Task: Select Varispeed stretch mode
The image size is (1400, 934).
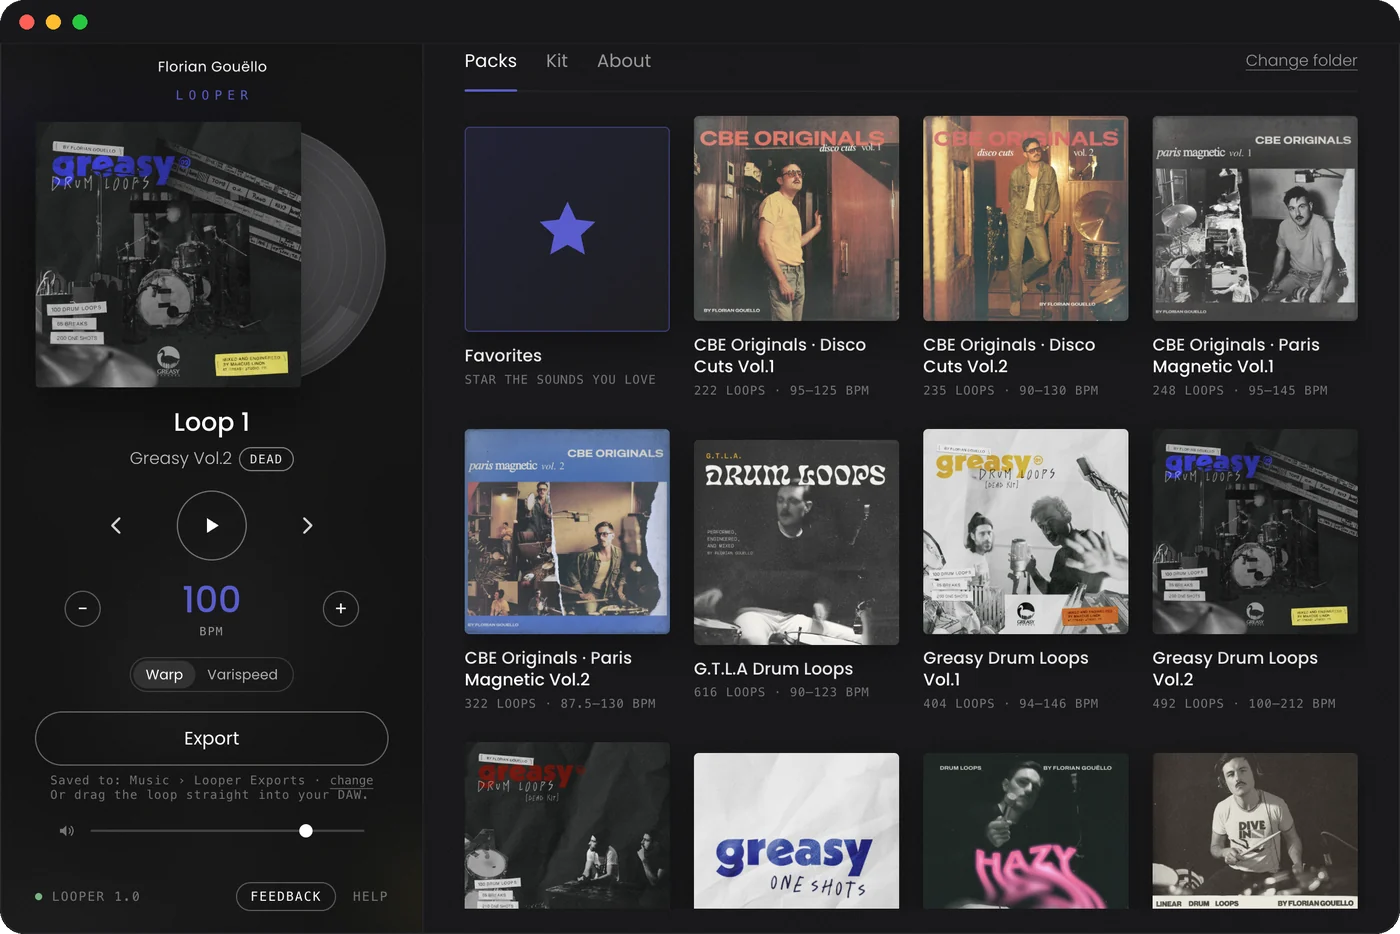Action: click(242, 675)
